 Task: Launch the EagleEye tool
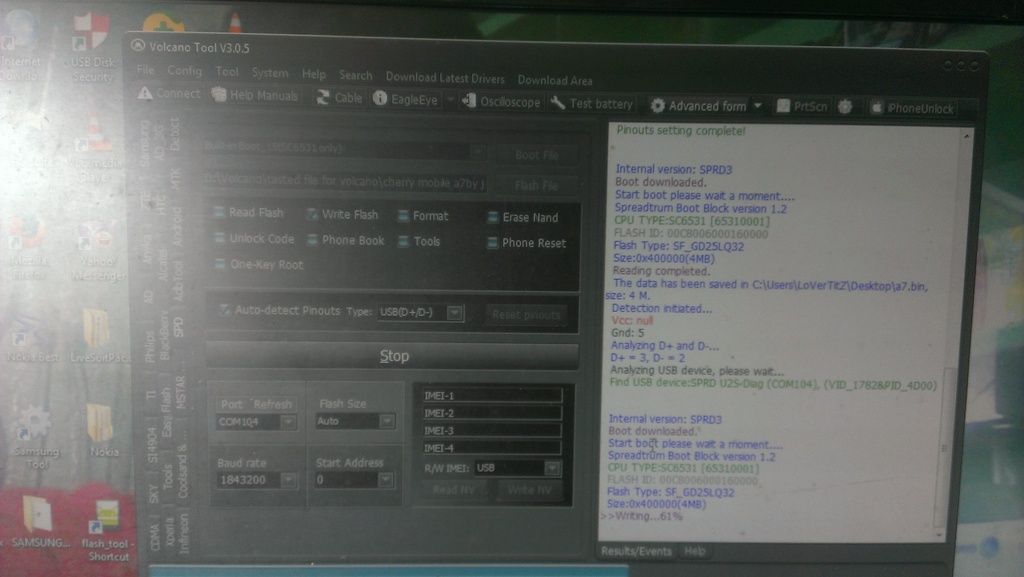(405, 99)
